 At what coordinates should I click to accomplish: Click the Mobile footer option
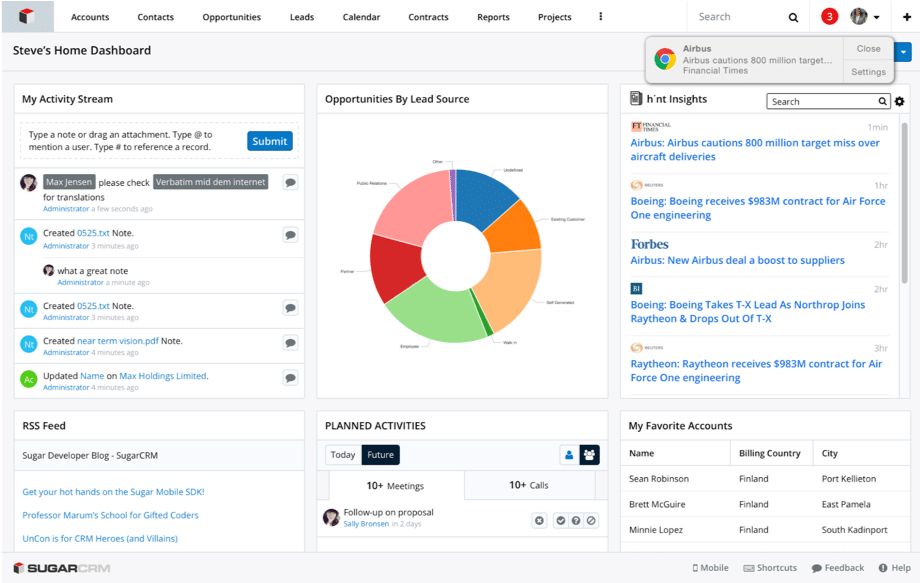(x=710, y=568)
